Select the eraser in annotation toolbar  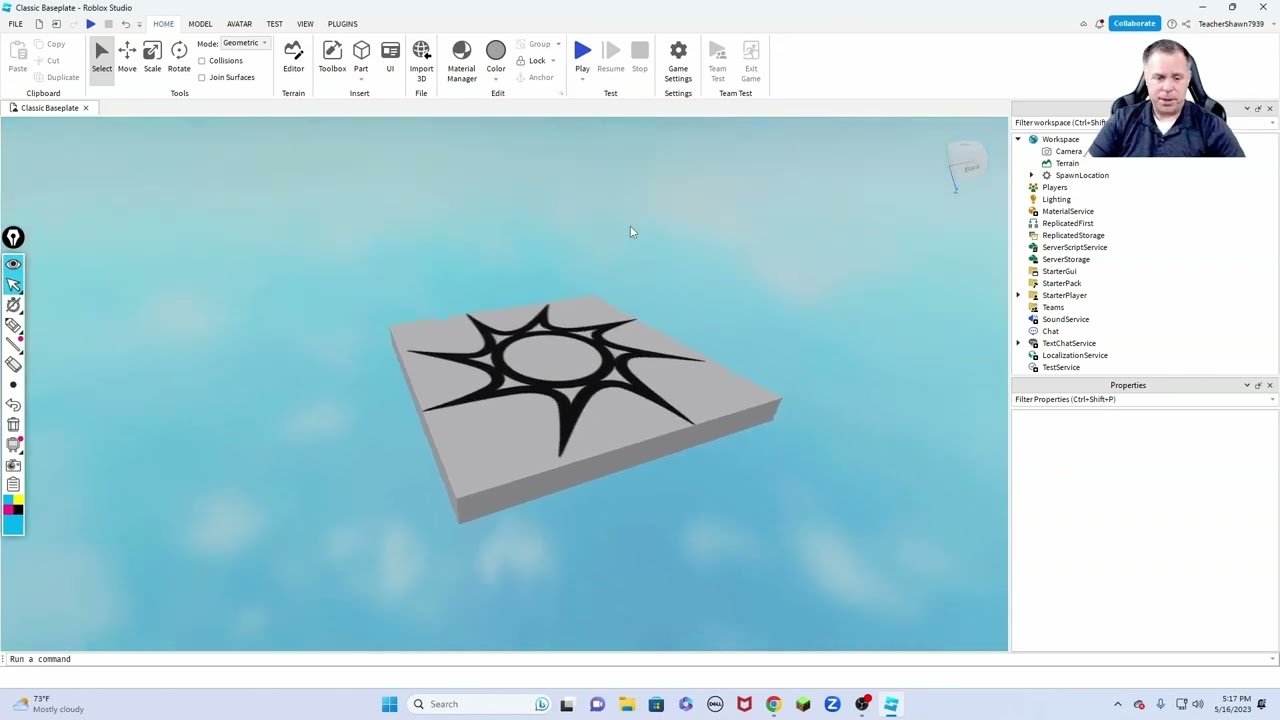(x=13, y=365)
